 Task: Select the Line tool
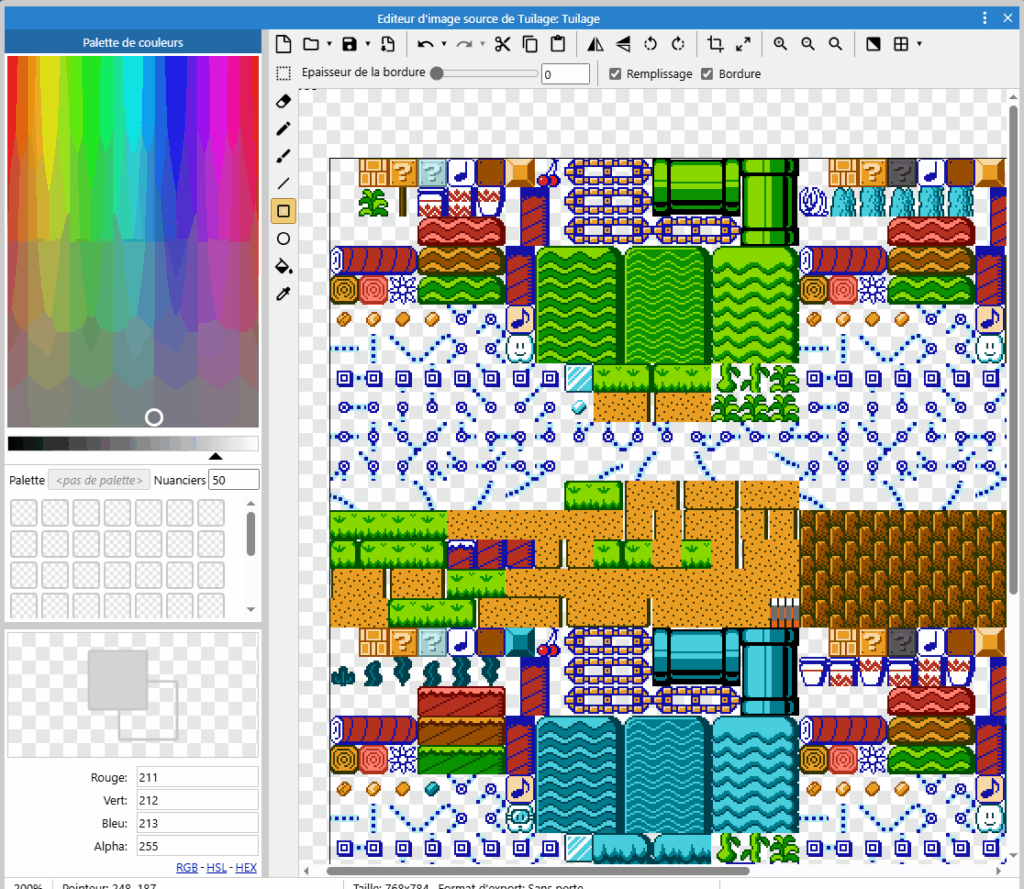click(x=283, y=184)
